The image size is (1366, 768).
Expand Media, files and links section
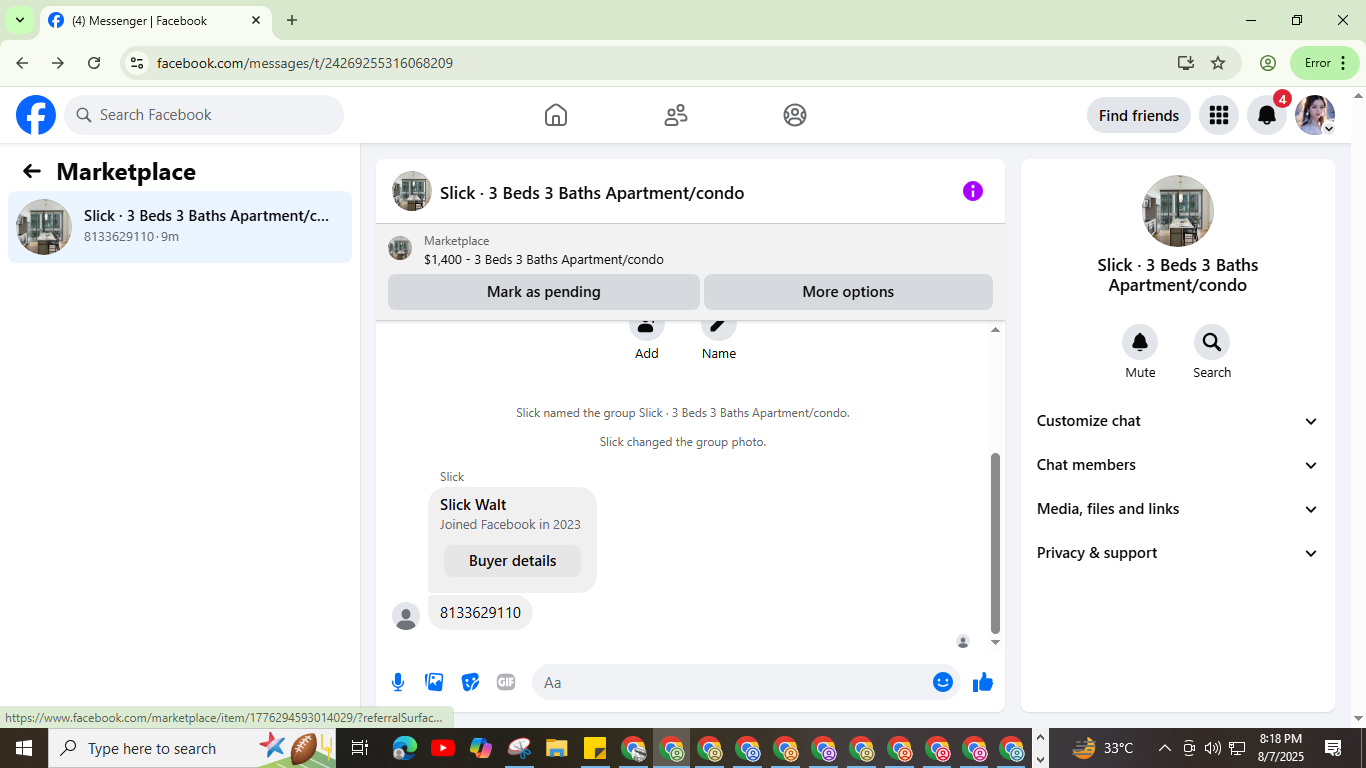(x=1178, y=509)
